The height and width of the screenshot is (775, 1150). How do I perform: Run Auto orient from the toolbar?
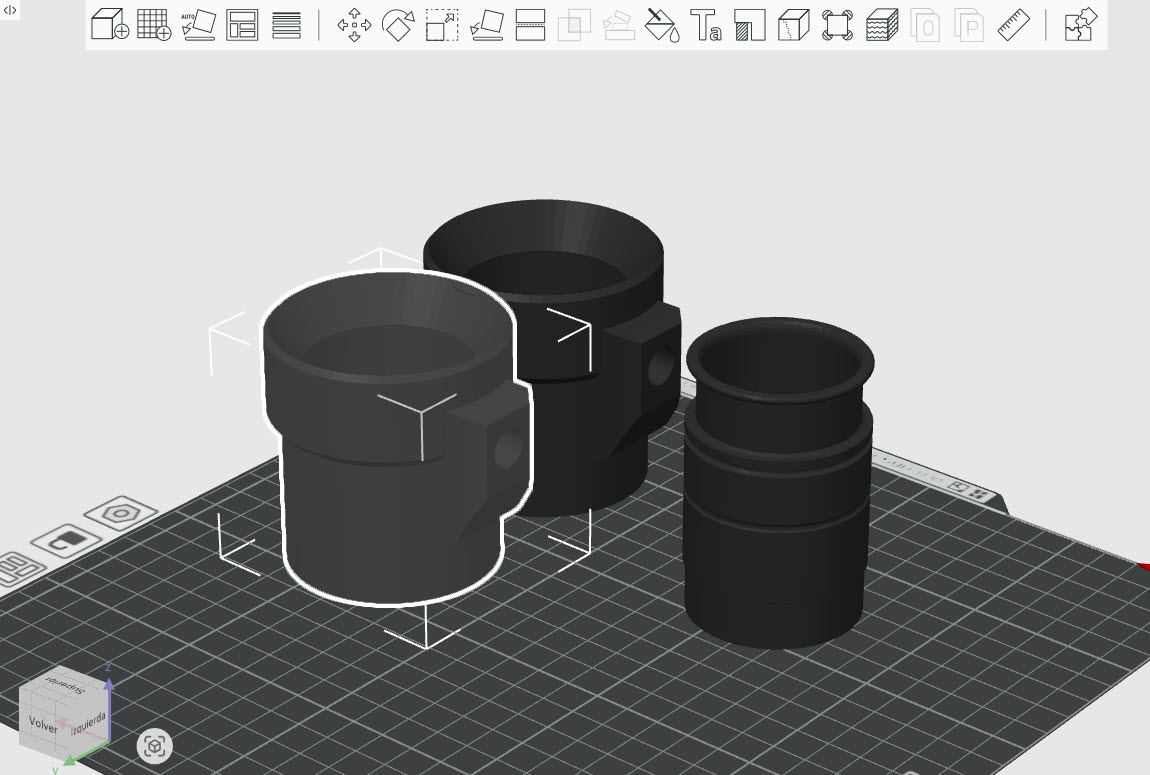pos(198,25)
